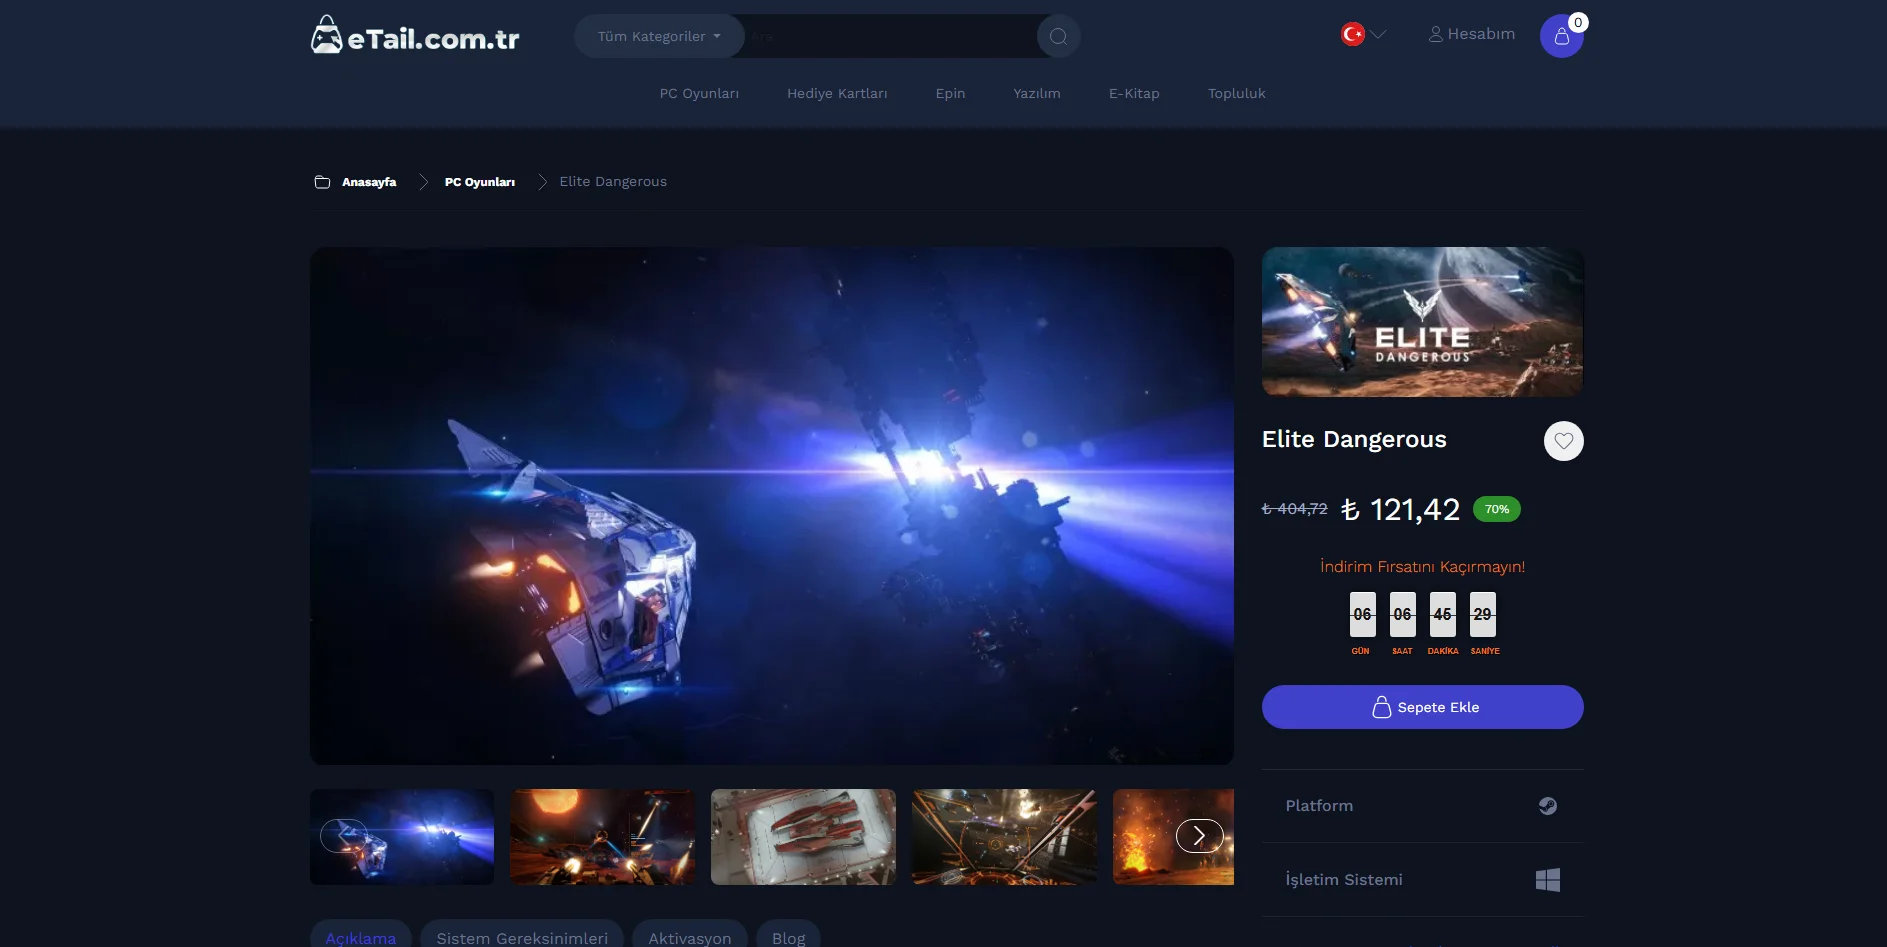
Task: Go to Anasayfa breadcrumb
Action: [369, 182]
